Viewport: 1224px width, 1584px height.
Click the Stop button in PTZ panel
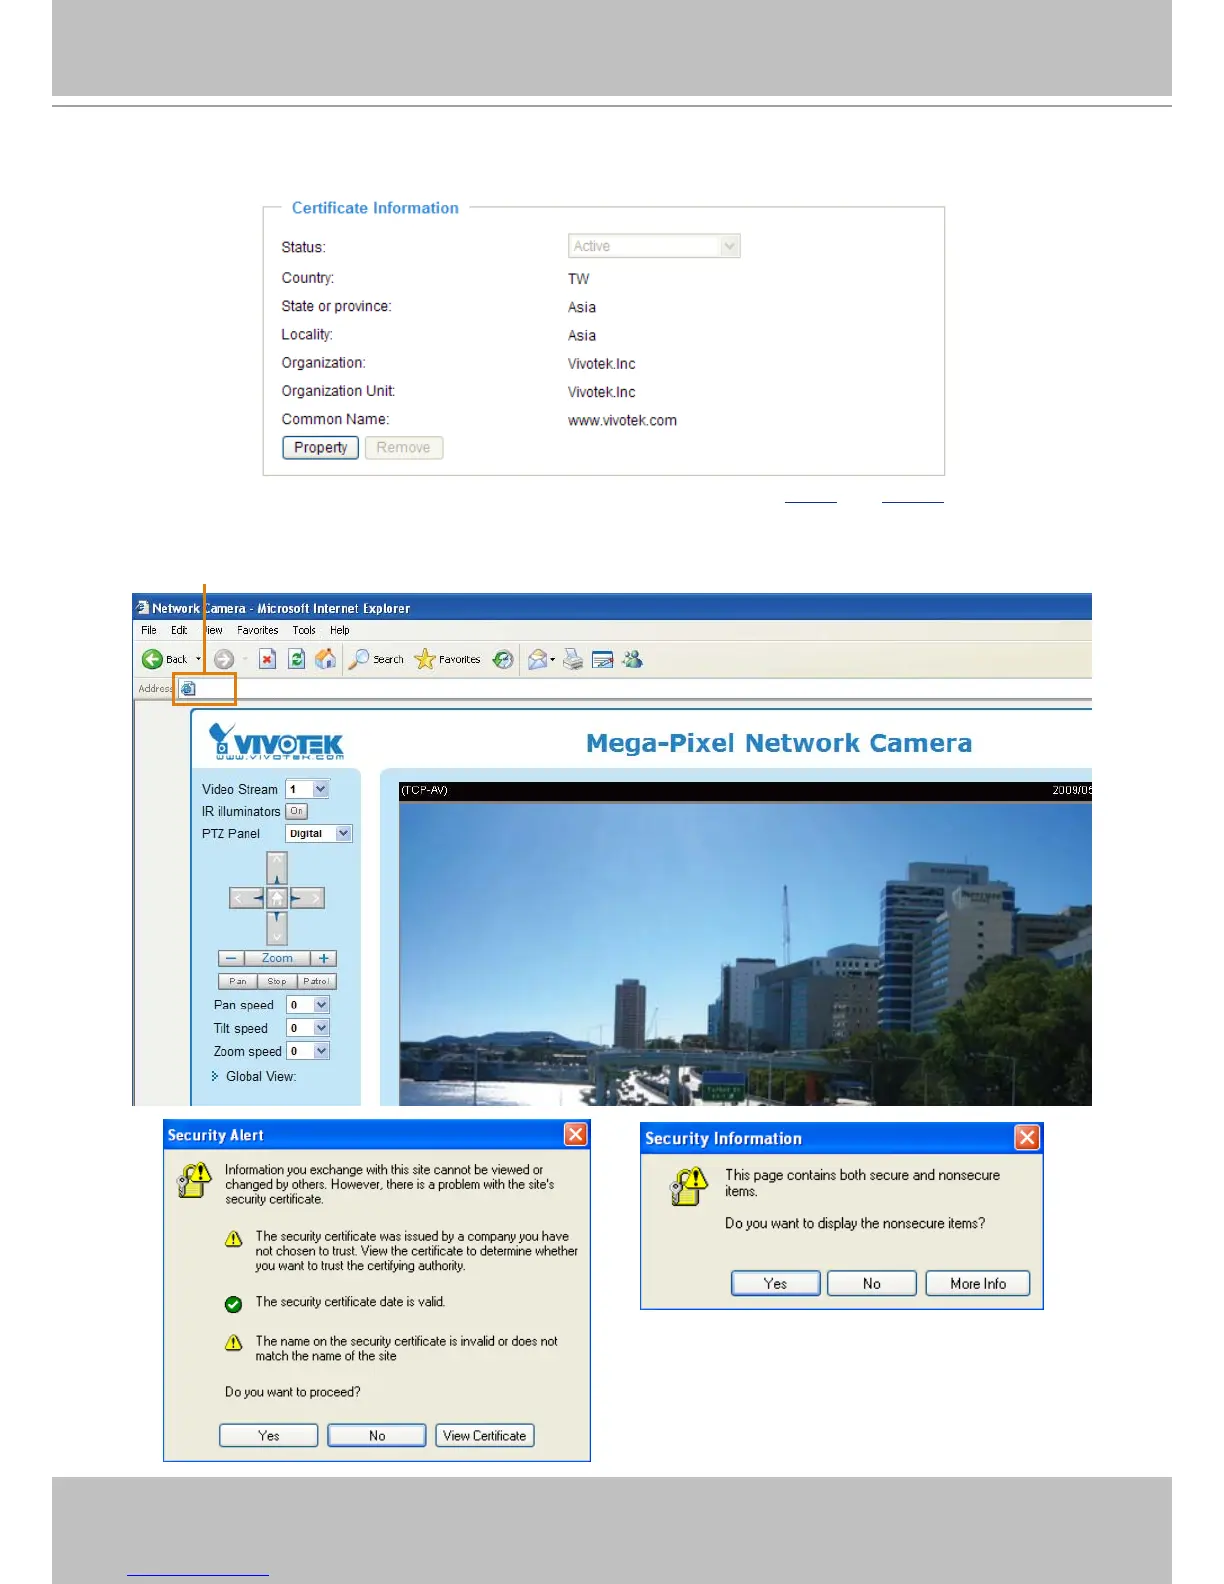tap(277, 981)
